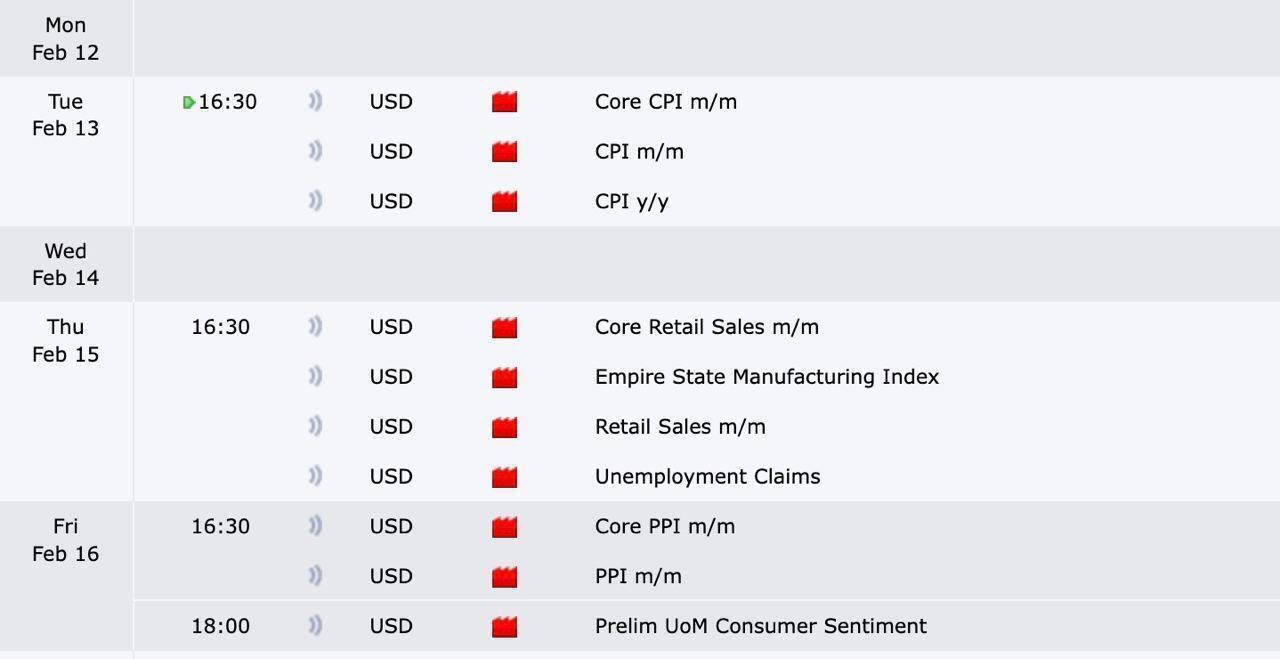Viewport: 1280px width, 659px height.
Task: Toggle the sound alert for PPI m/m
Action: [x=315, y=576]
